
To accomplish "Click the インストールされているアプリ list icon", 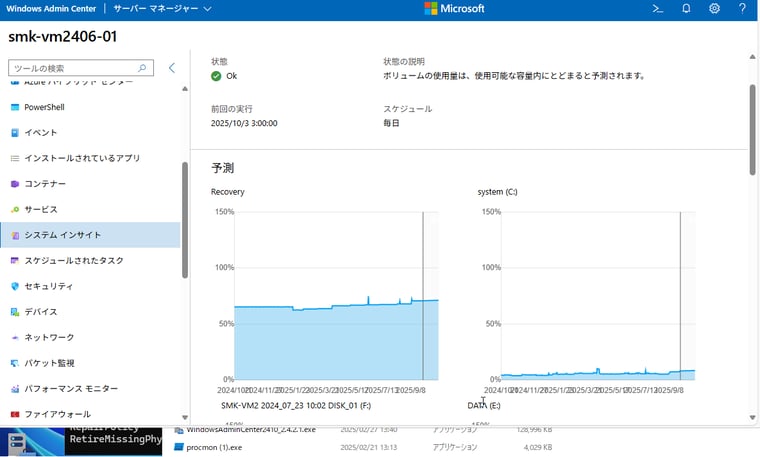I will 15,158.
